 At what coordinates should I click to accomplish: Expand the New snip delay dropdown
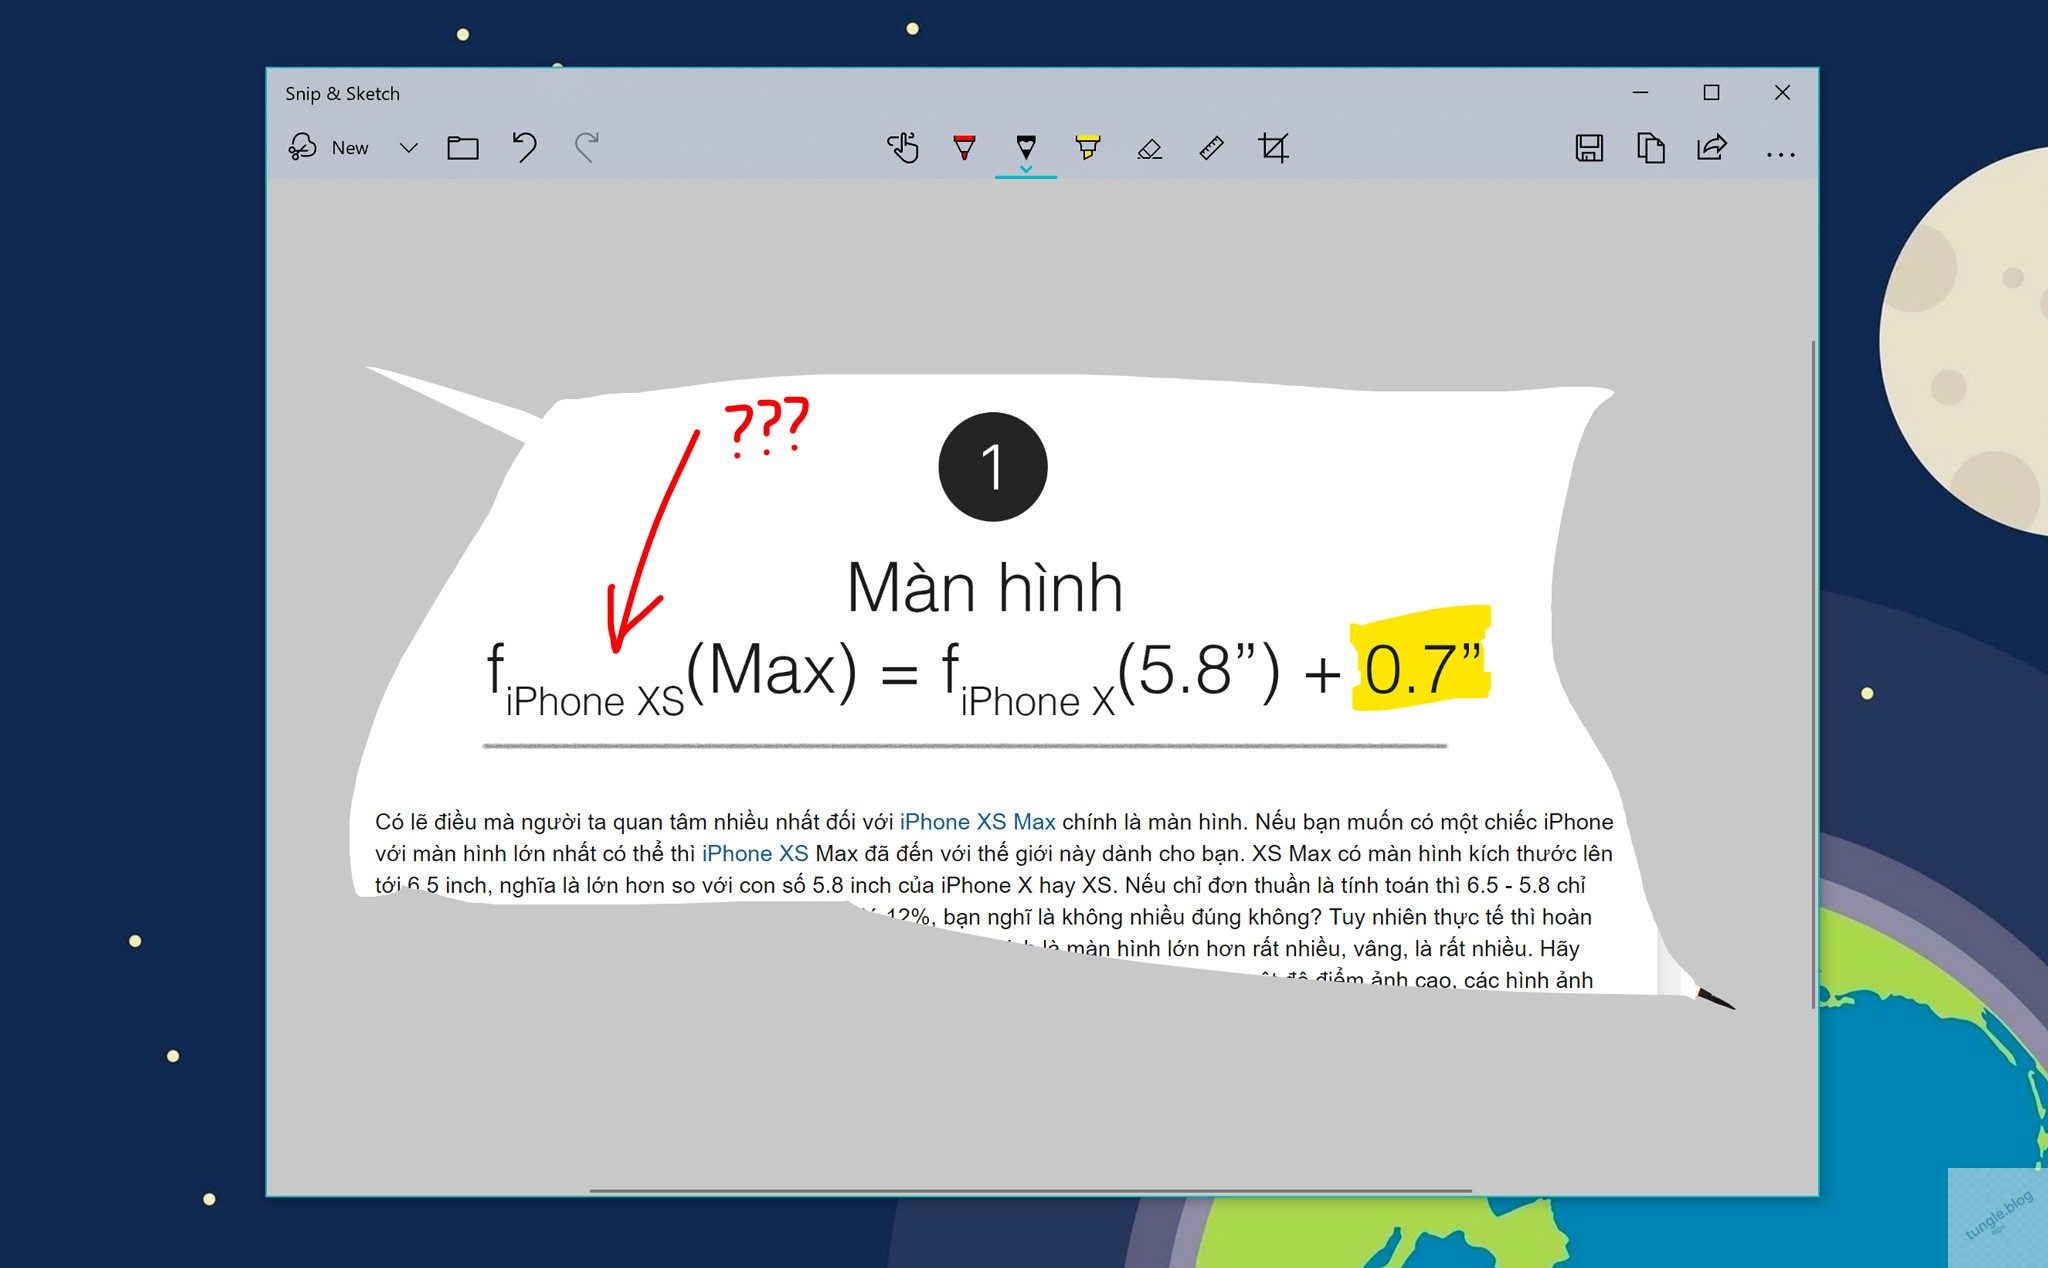[x=408, y=148]
